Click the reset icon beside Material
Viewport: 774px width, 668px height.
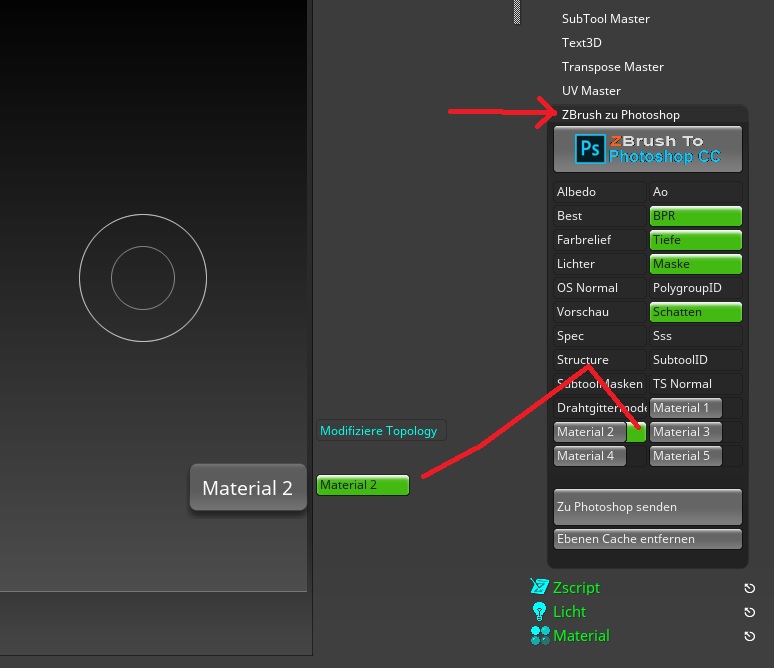pos(749,636)
